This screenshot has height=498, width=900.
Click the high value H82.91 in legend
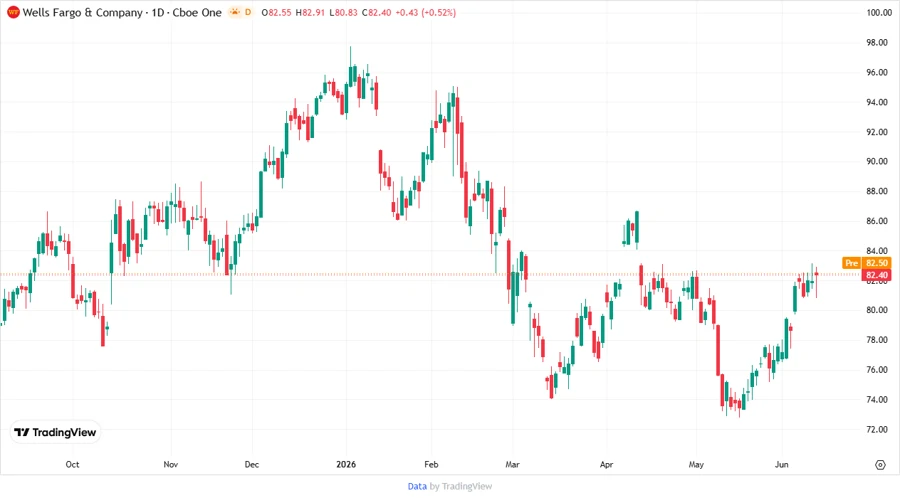(x=311, y=13)
